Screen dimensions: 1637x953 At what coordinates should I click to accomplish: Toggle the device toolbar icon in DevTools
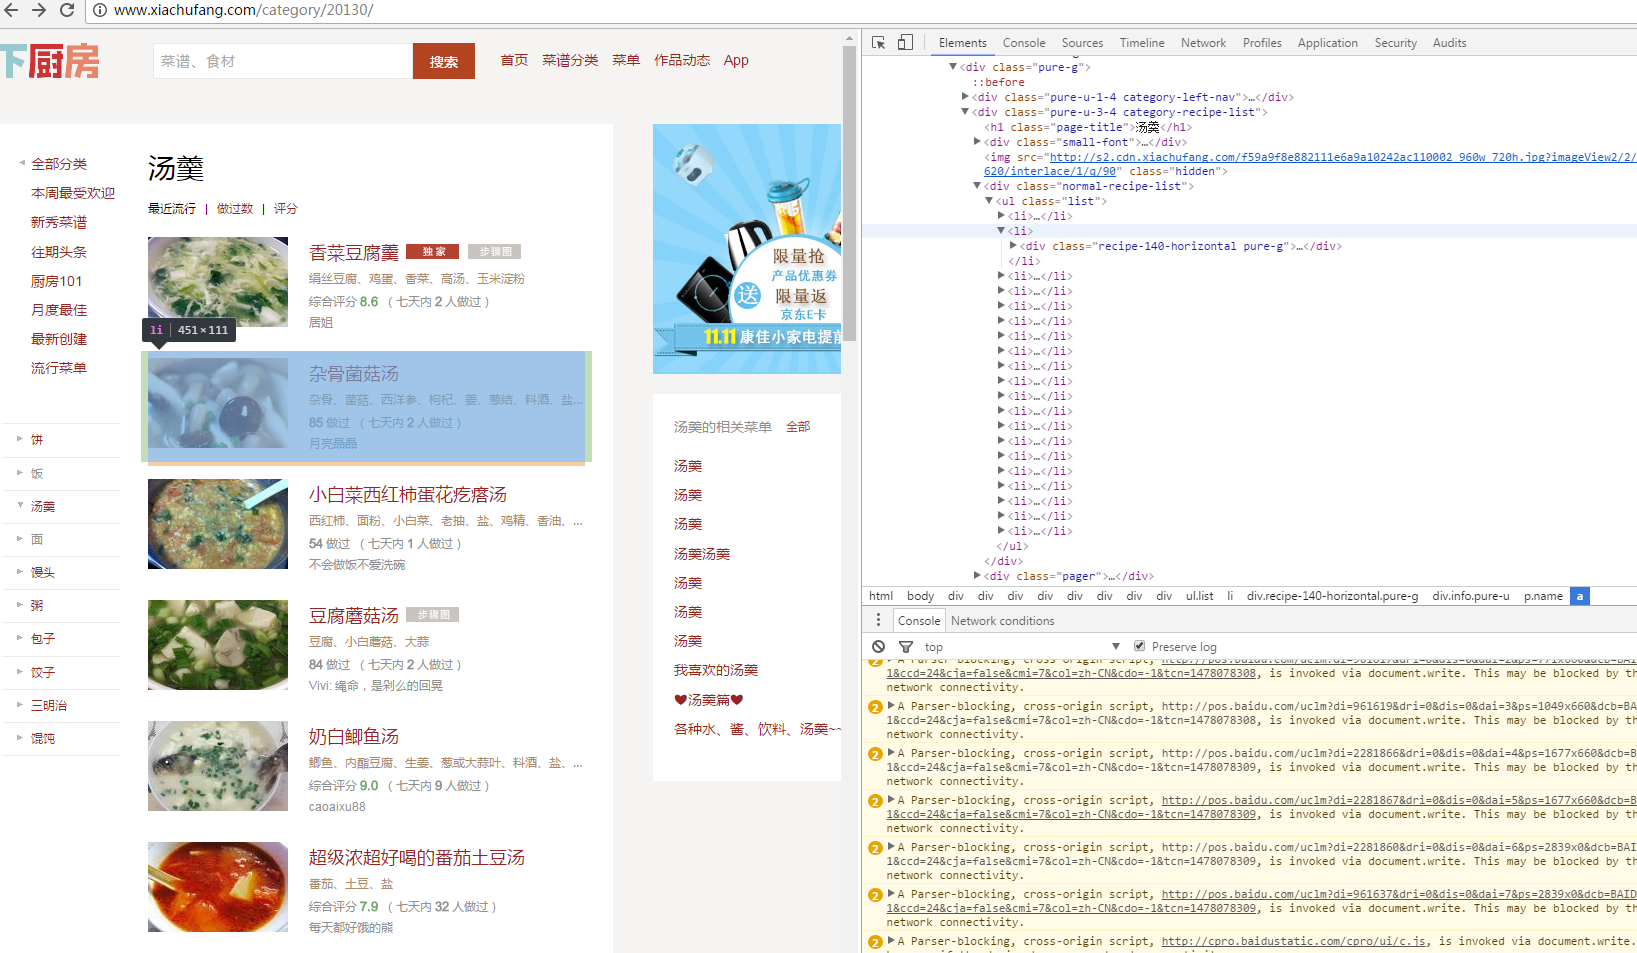(x=905, y=42)
